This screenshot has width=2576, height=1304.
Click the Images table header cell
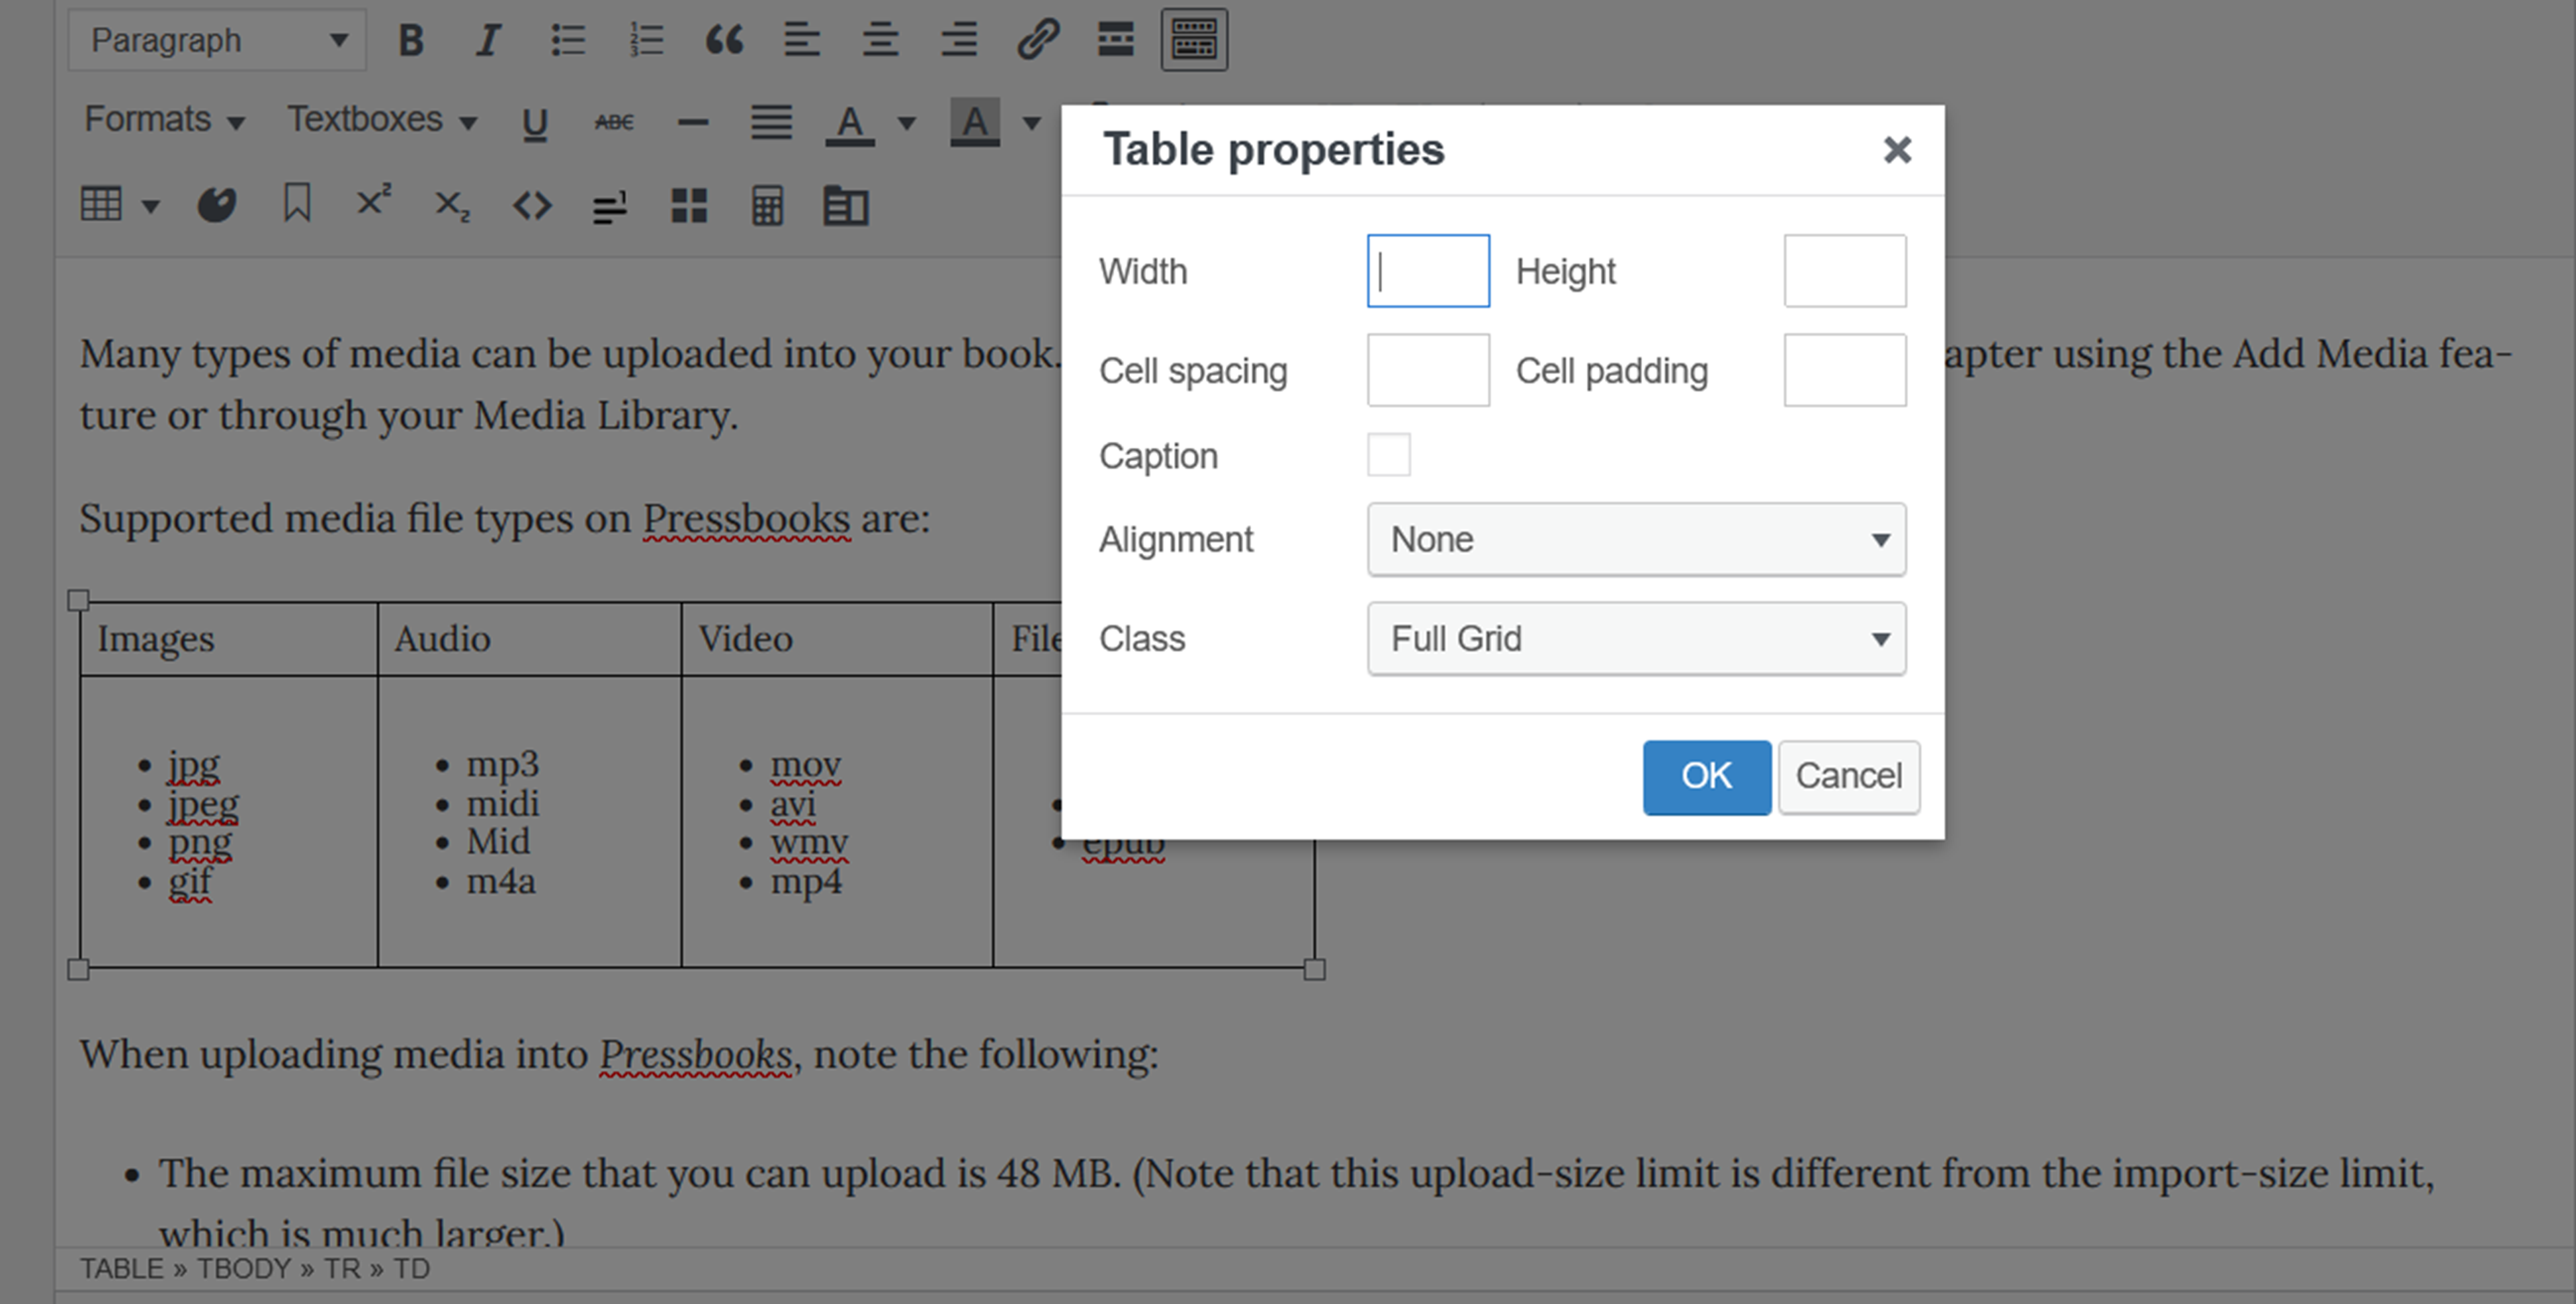(x=229, y=639)
